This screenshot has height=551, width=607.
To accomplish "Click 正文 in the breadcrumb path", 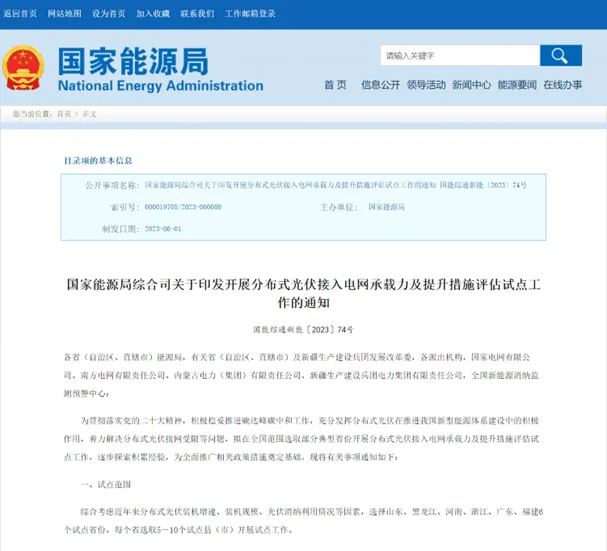I will (x=90, y=115).
